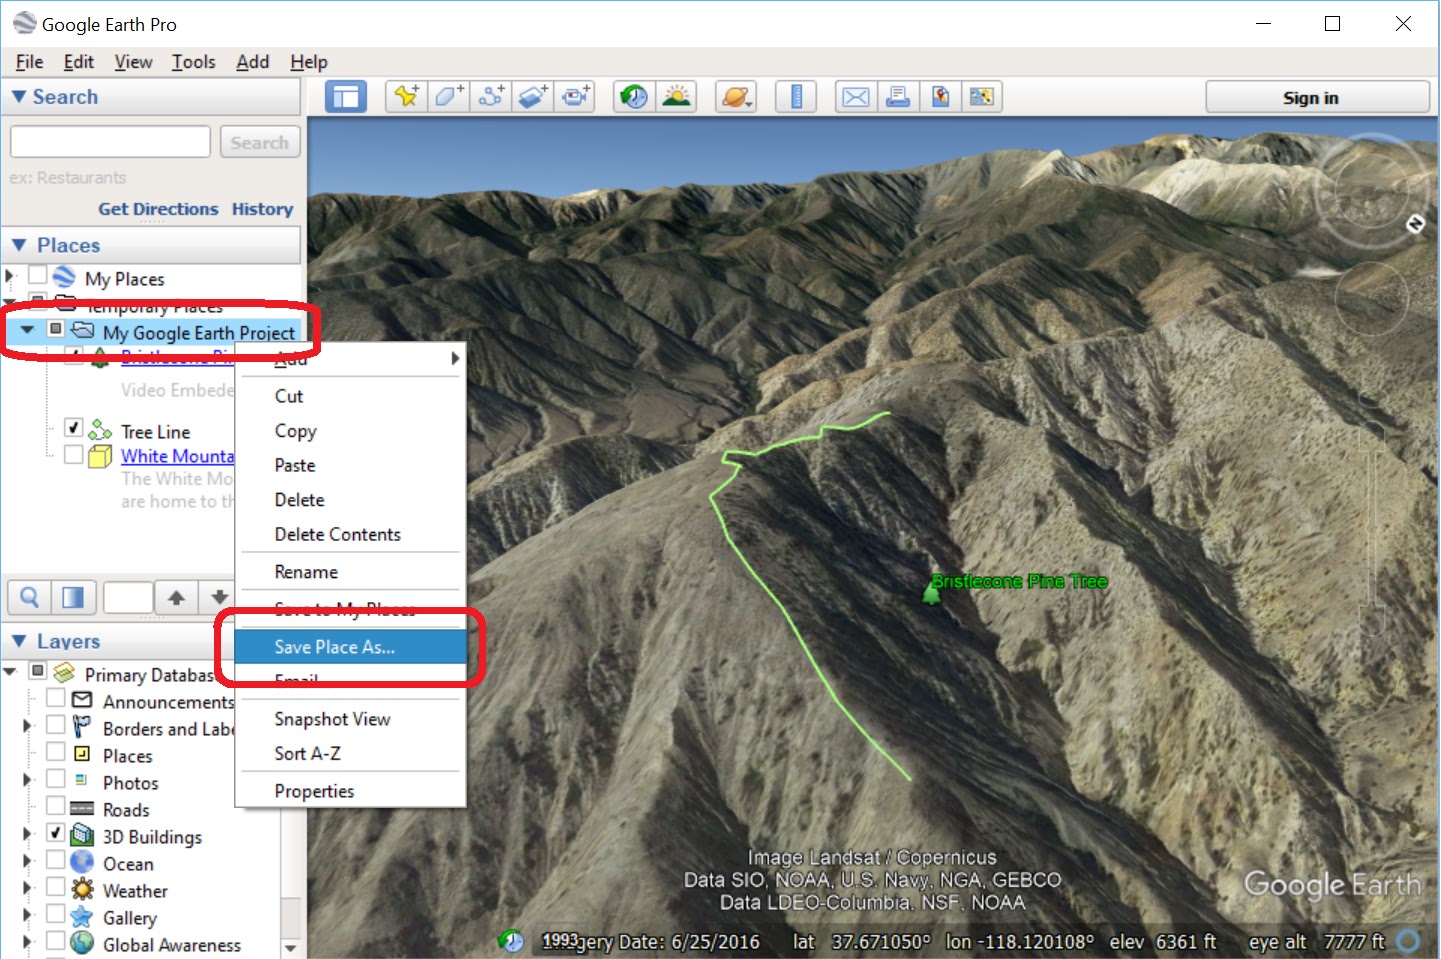
Task: Move item up with arrow button
Action: pyautogui.click(x=176, y=597)
